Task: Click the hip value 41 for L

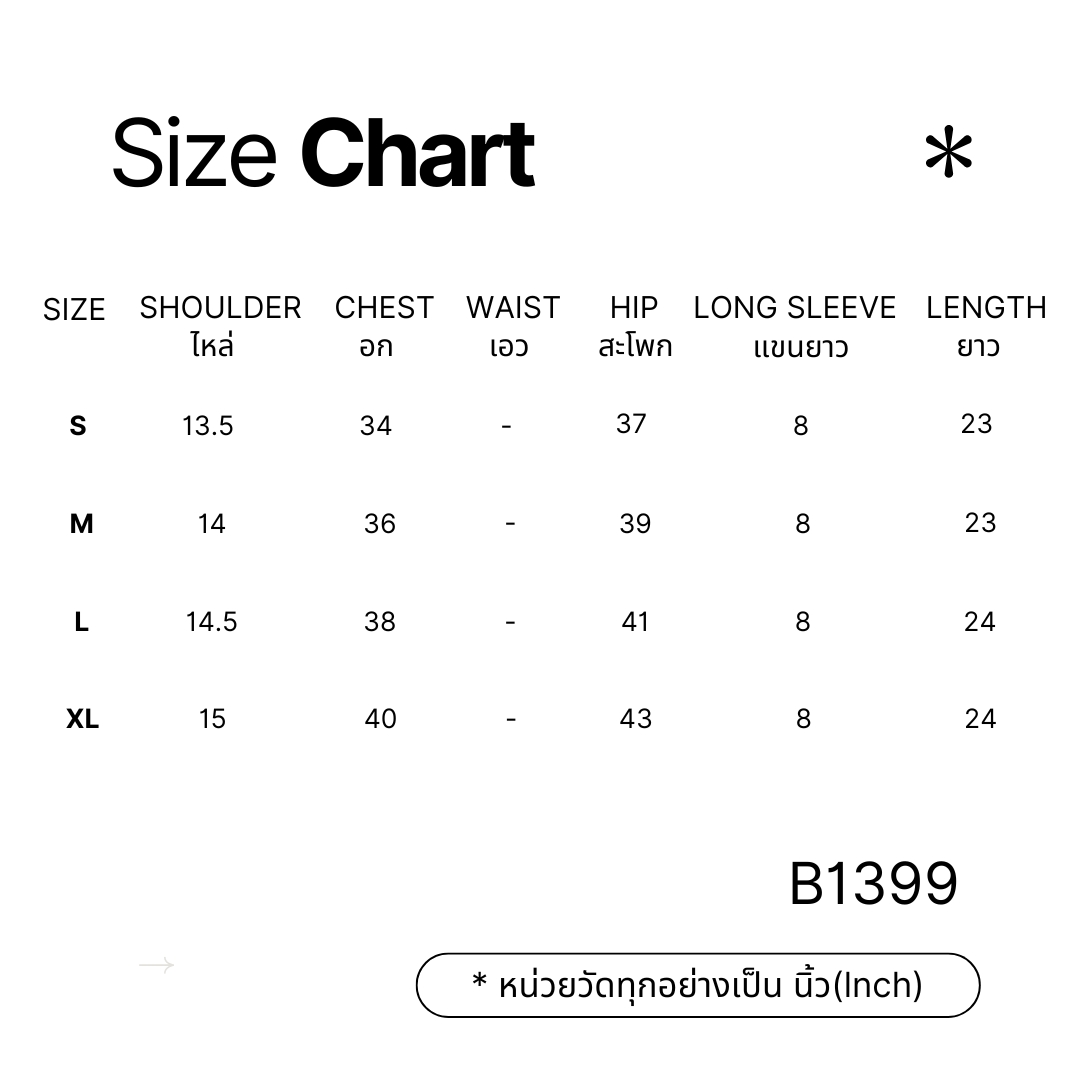Action: [x=635, y=622]
